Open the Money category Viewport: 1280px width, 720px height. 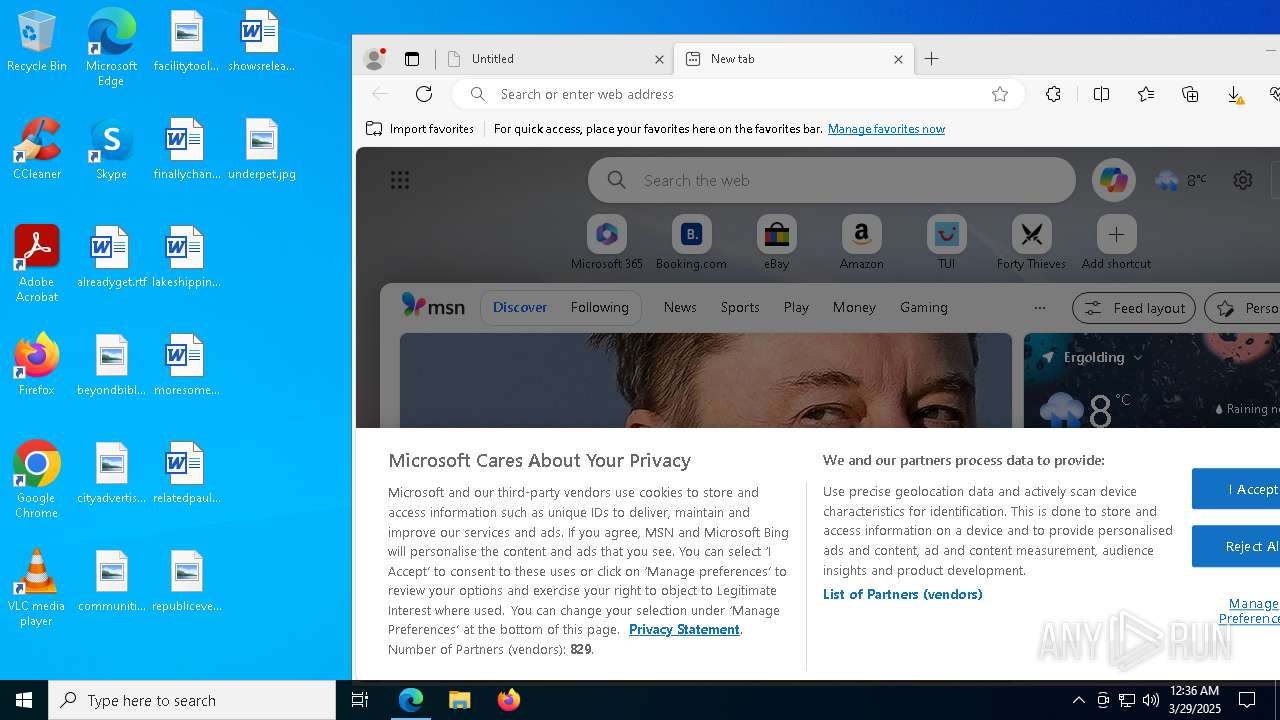(x=854, y=308)
